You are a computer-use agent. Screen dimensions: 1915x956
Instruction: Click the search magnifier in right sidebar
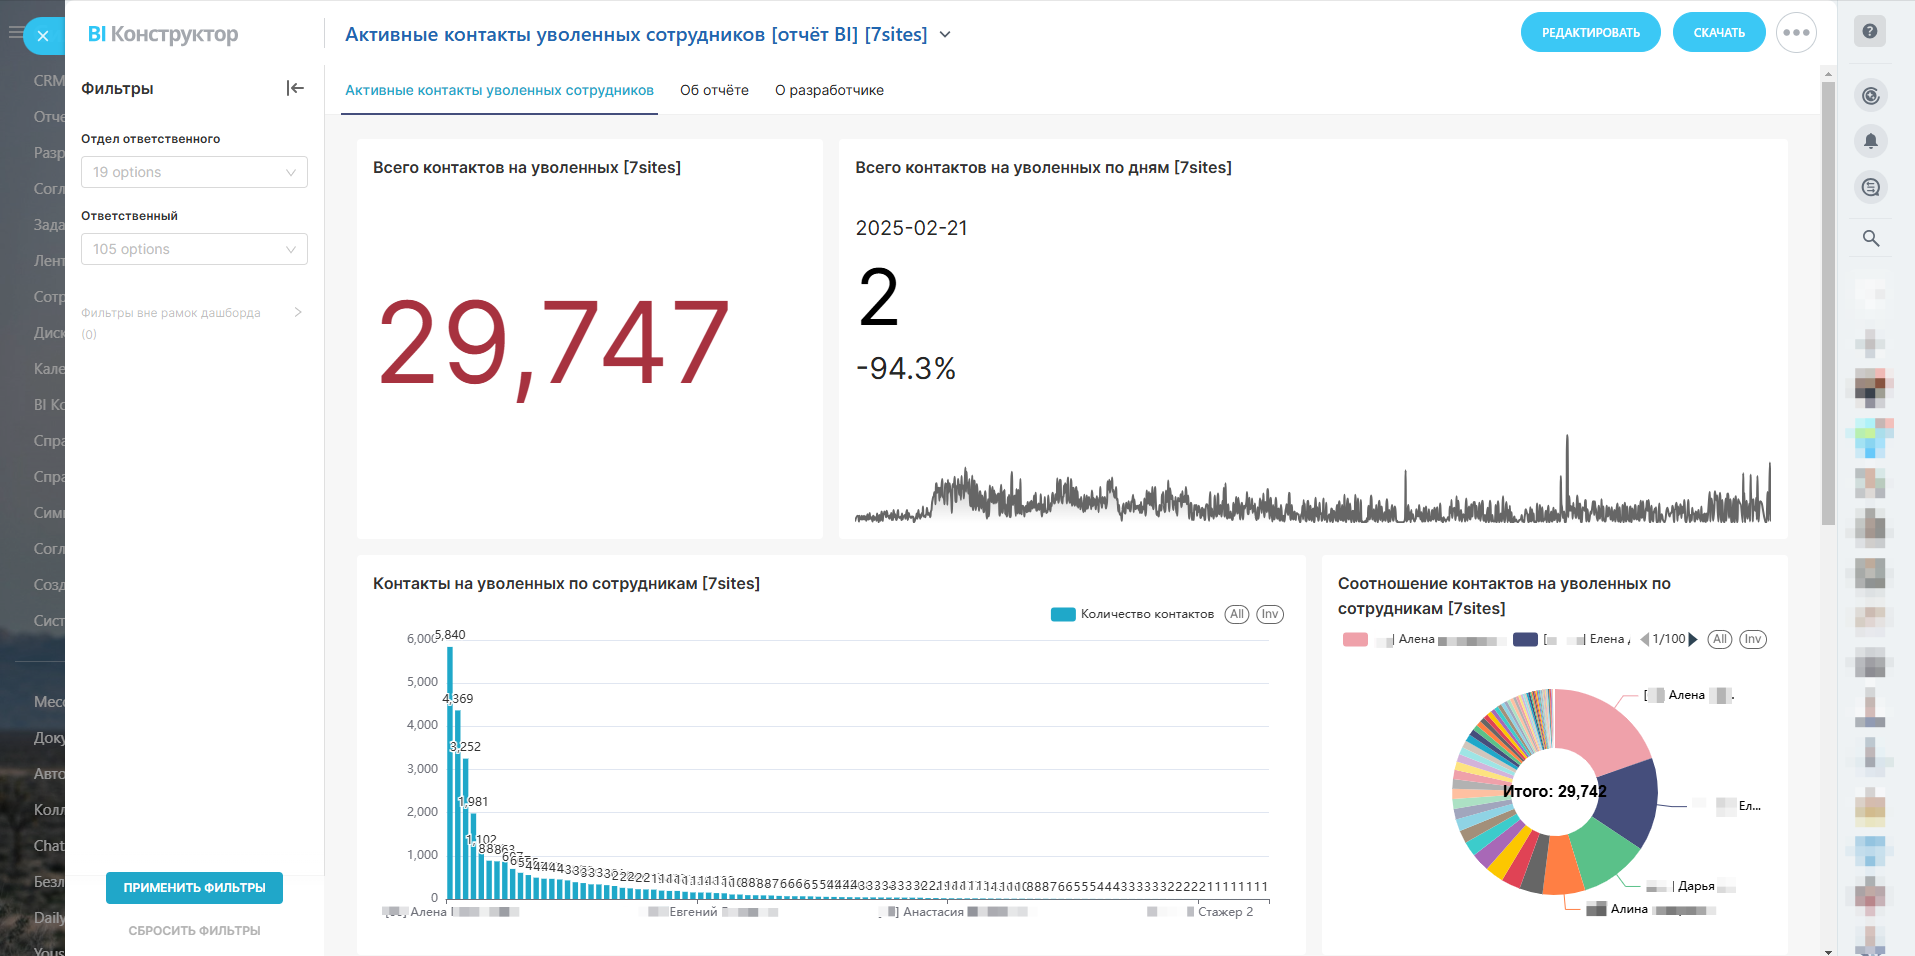pos(1870,238)
